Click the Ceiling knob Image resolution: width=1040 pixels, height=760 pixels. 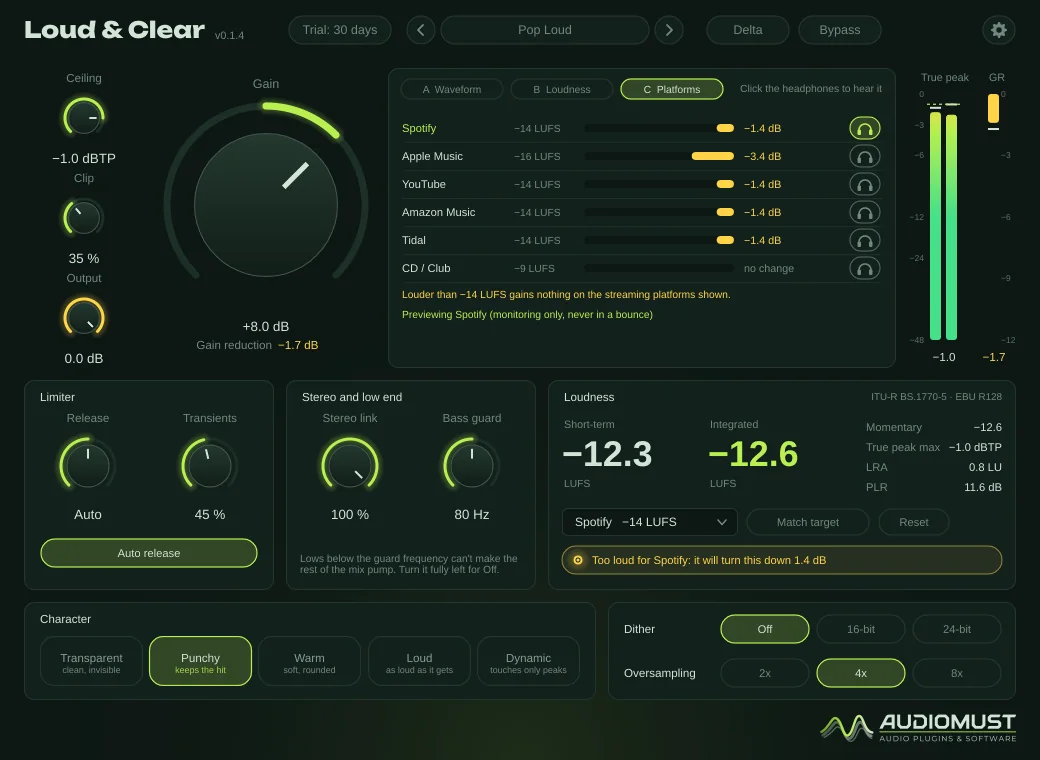84,117
